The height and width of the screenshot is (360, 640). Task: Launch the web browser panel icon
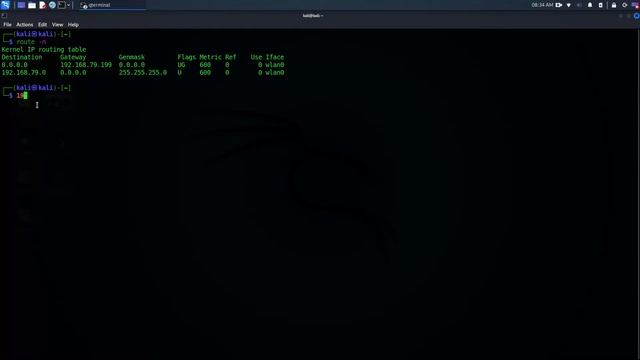tap(52, 5)
